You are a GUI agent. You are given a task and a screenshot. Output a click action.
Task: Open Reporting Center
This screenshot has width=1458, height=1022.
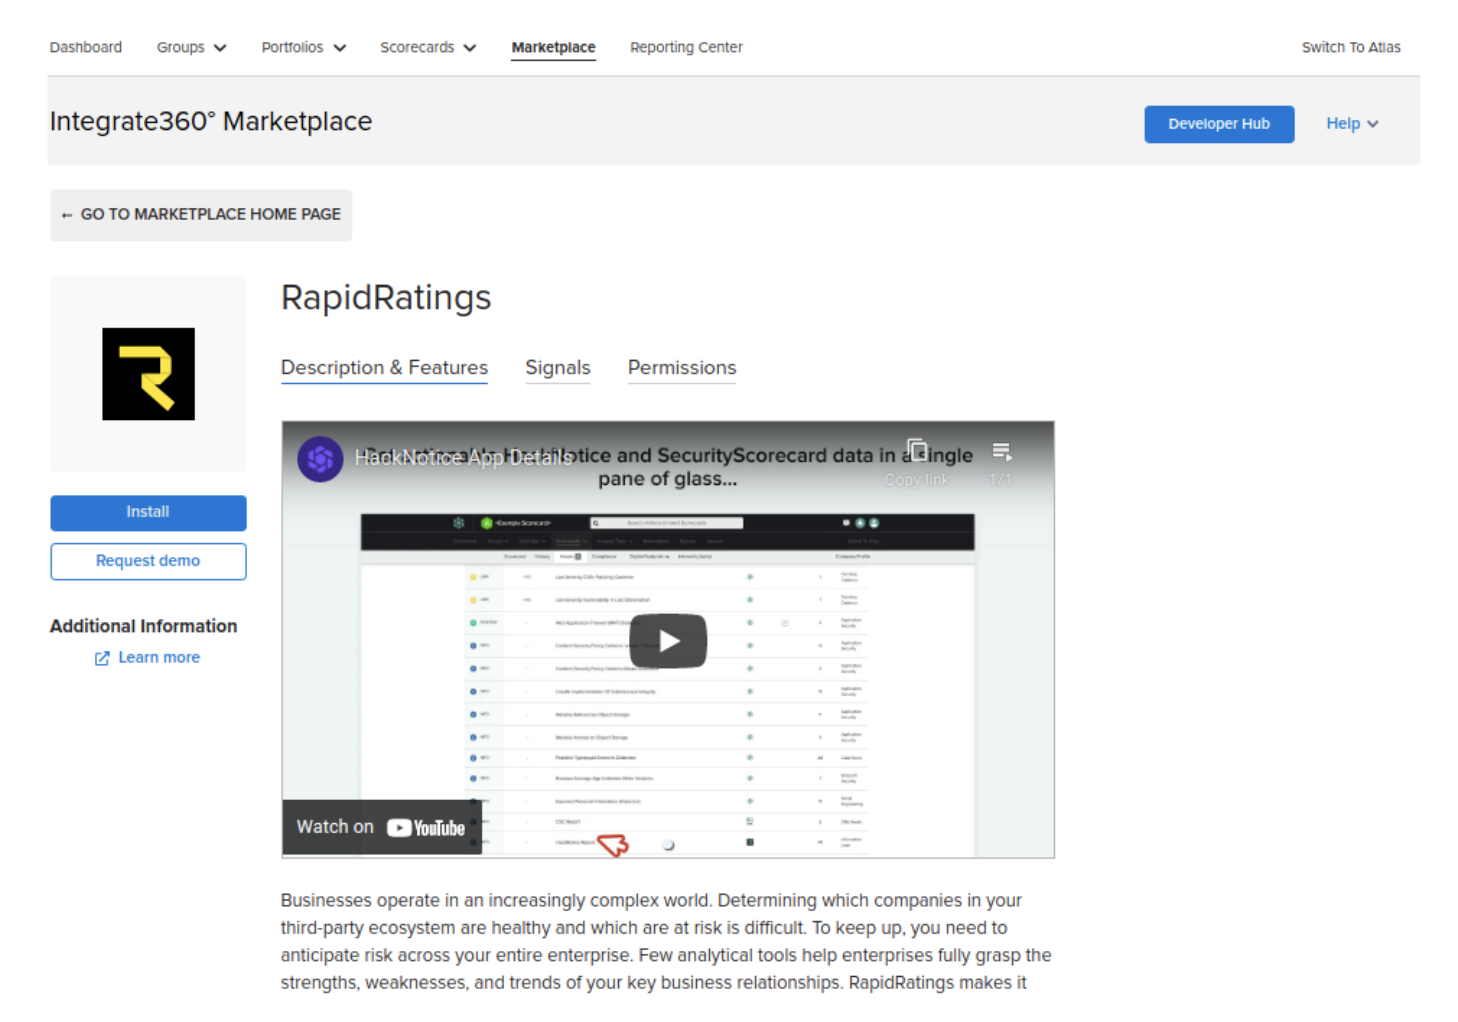pos(686,47)
